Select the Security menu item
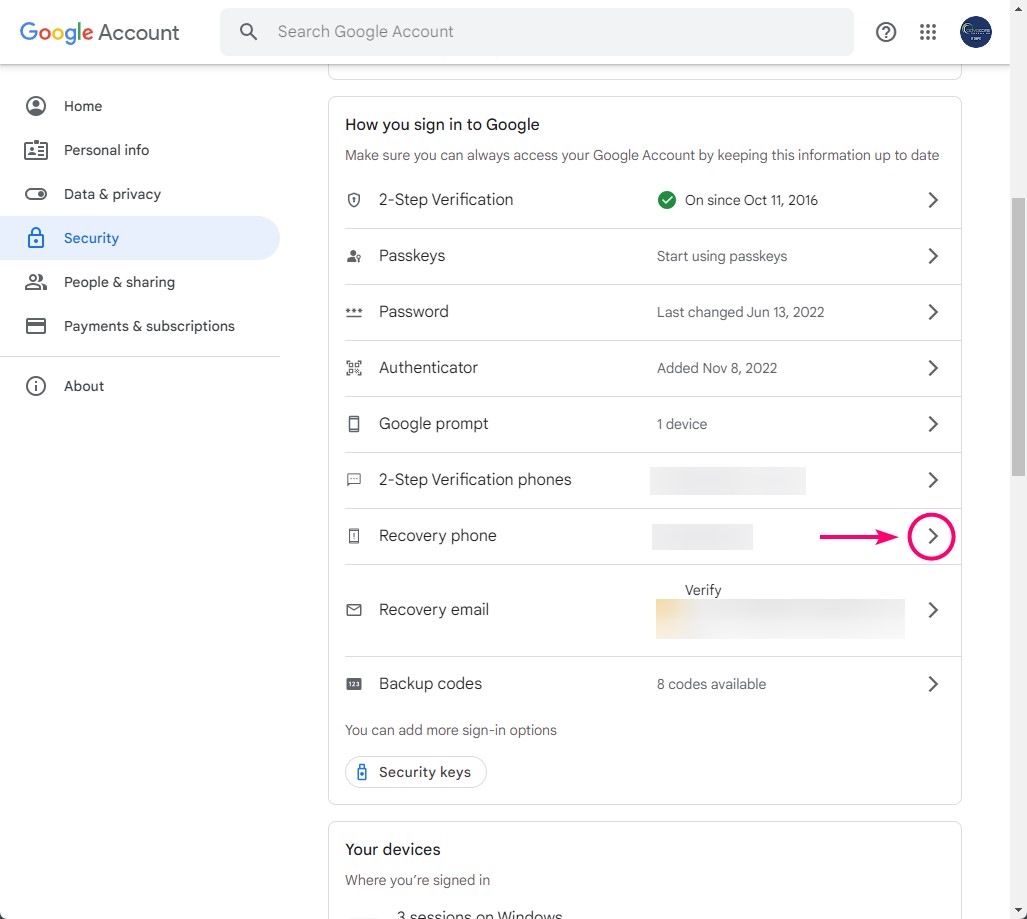The image size is (1027, 919). (140, 238)
